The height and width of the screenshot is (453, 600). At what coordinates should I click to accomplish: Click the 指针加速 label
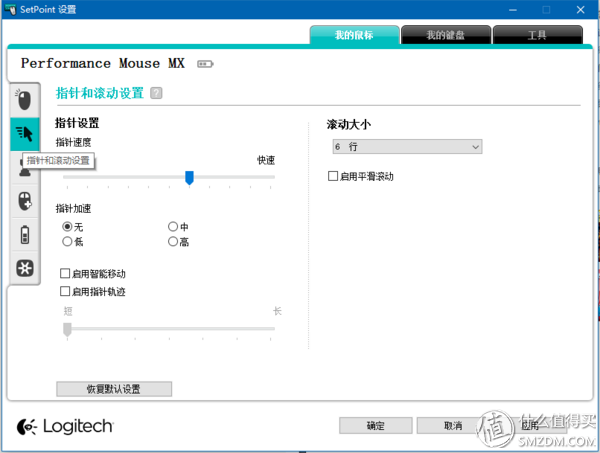[73, 209]
